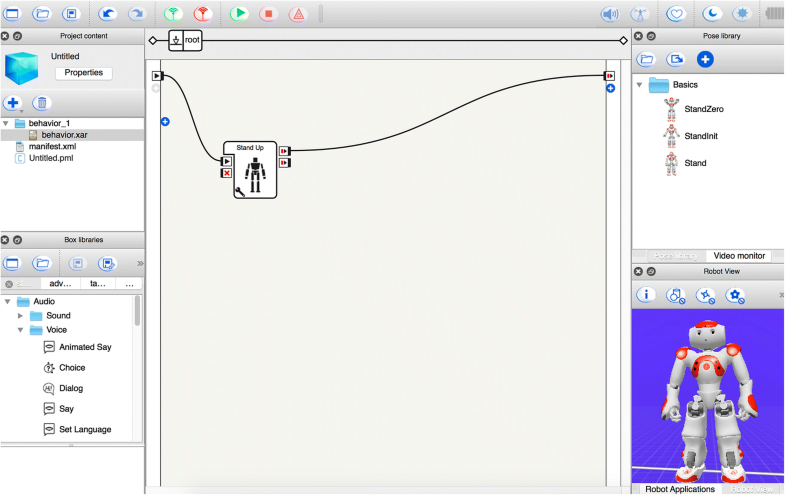
Task: Click the Undo arrow in toolbar
Action: (107, 14)
